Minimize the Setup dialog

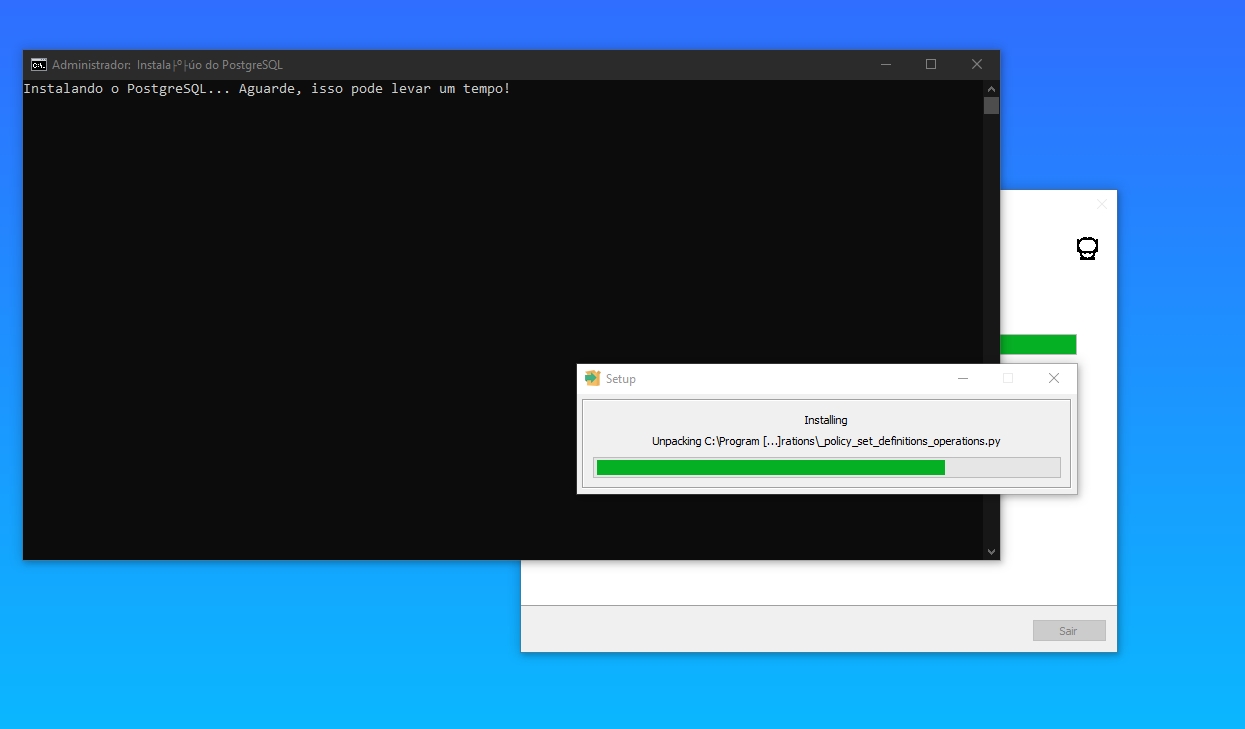click(x=963, y=379)
